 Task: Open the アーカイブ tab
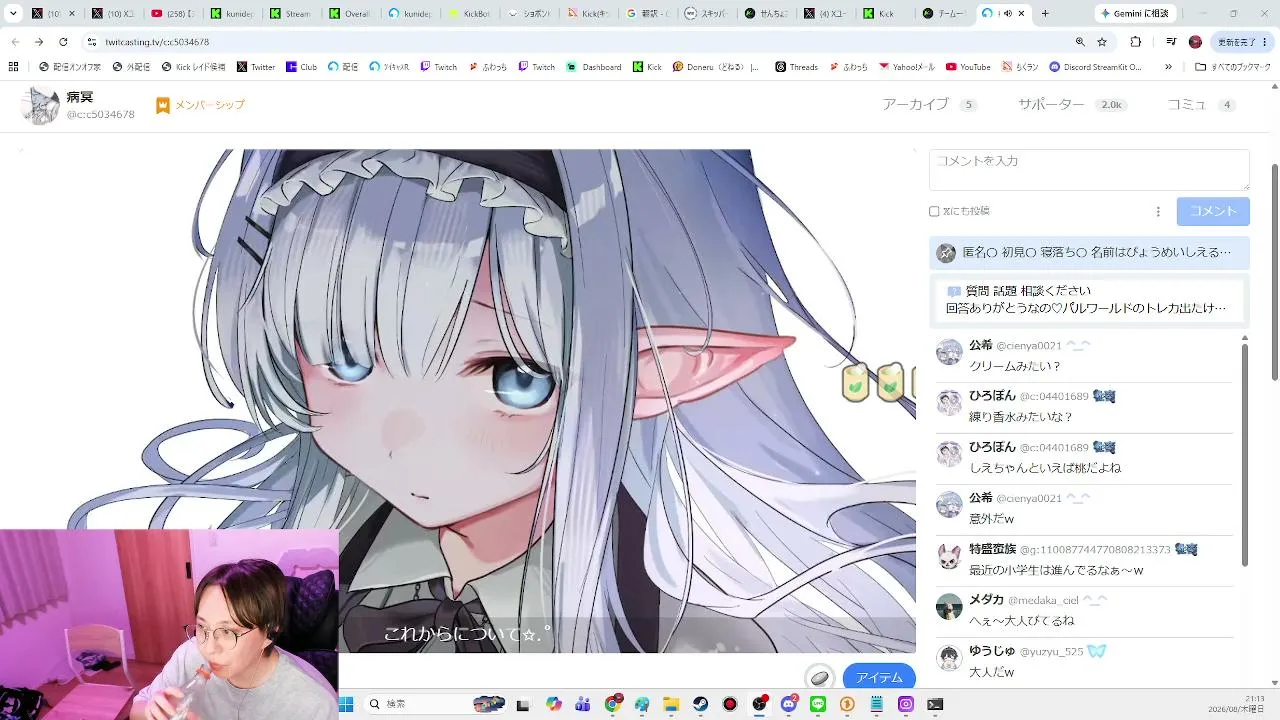pyautogui.click(x=929, y=105)
